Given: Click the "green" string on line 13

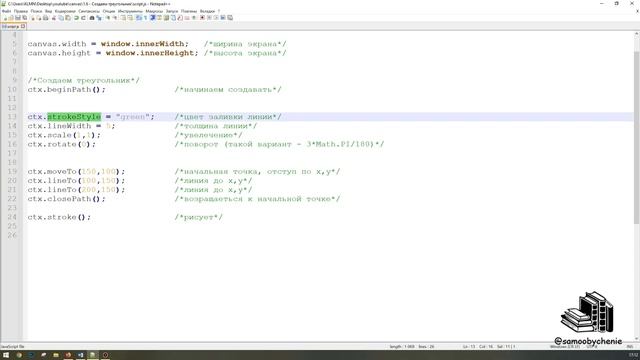Looking at the screenshot, I should click(x=133, y=117).
